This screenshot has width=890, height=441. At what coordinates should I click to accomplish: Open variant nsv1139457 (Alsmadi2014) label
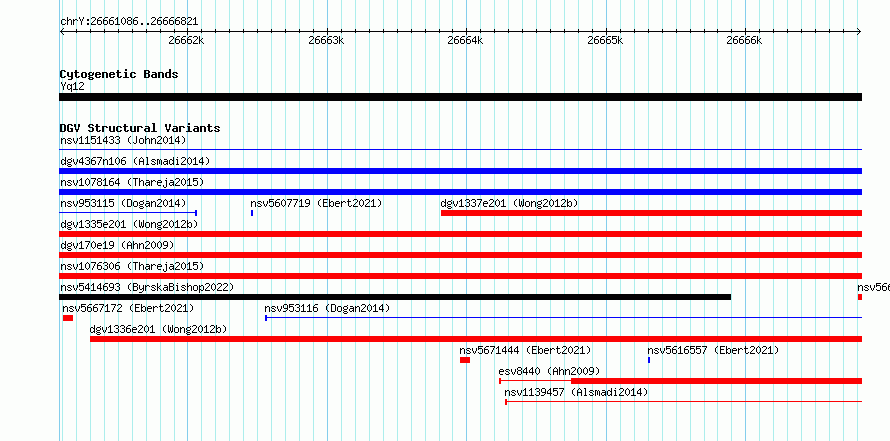click(x=576, y=392)
